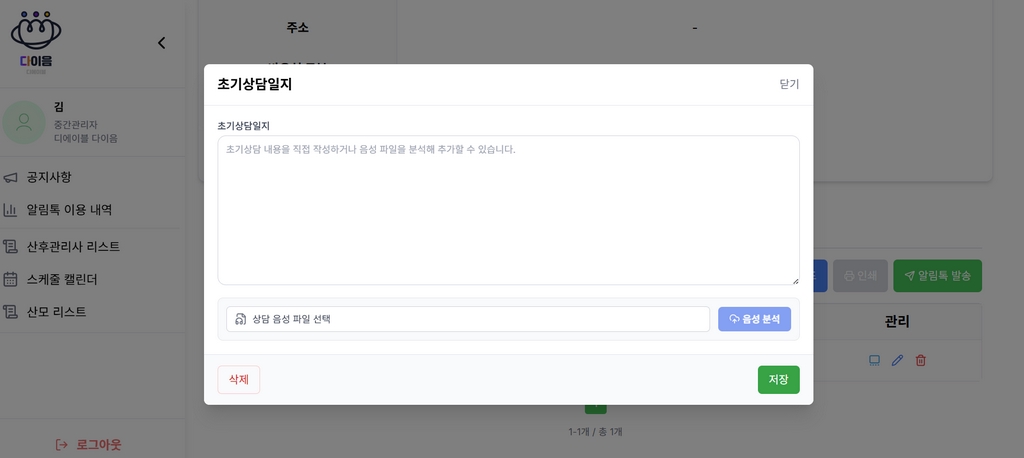Click the 알림톡 발송 button behind the dialog
Screen dimensions: 1024x458
[x=937, y=276]
